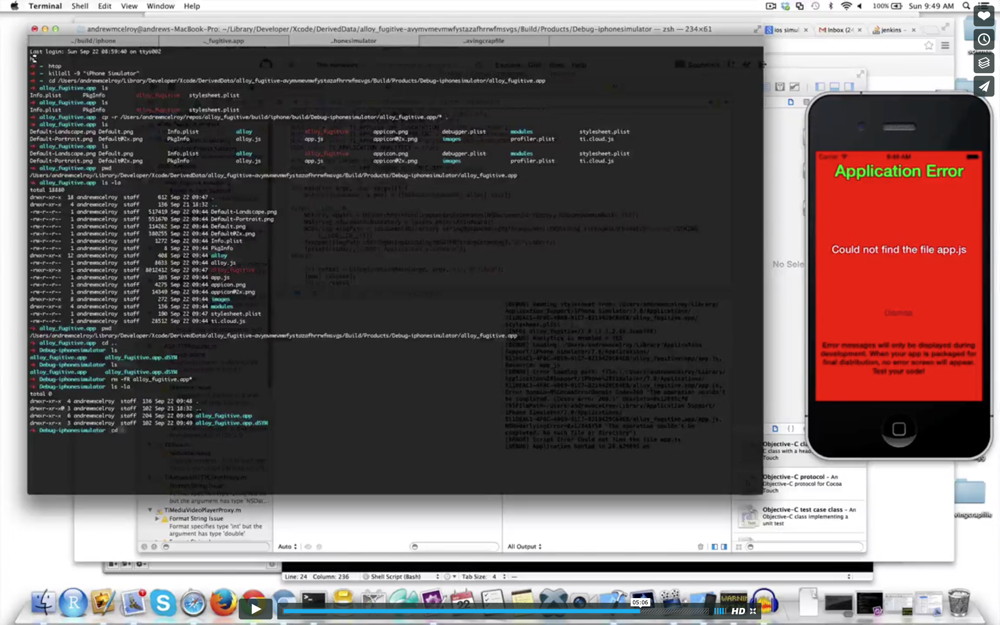1000x625 pixels.
Task: Click the grid view icon in Xcode's library
Action: (739, 547)
